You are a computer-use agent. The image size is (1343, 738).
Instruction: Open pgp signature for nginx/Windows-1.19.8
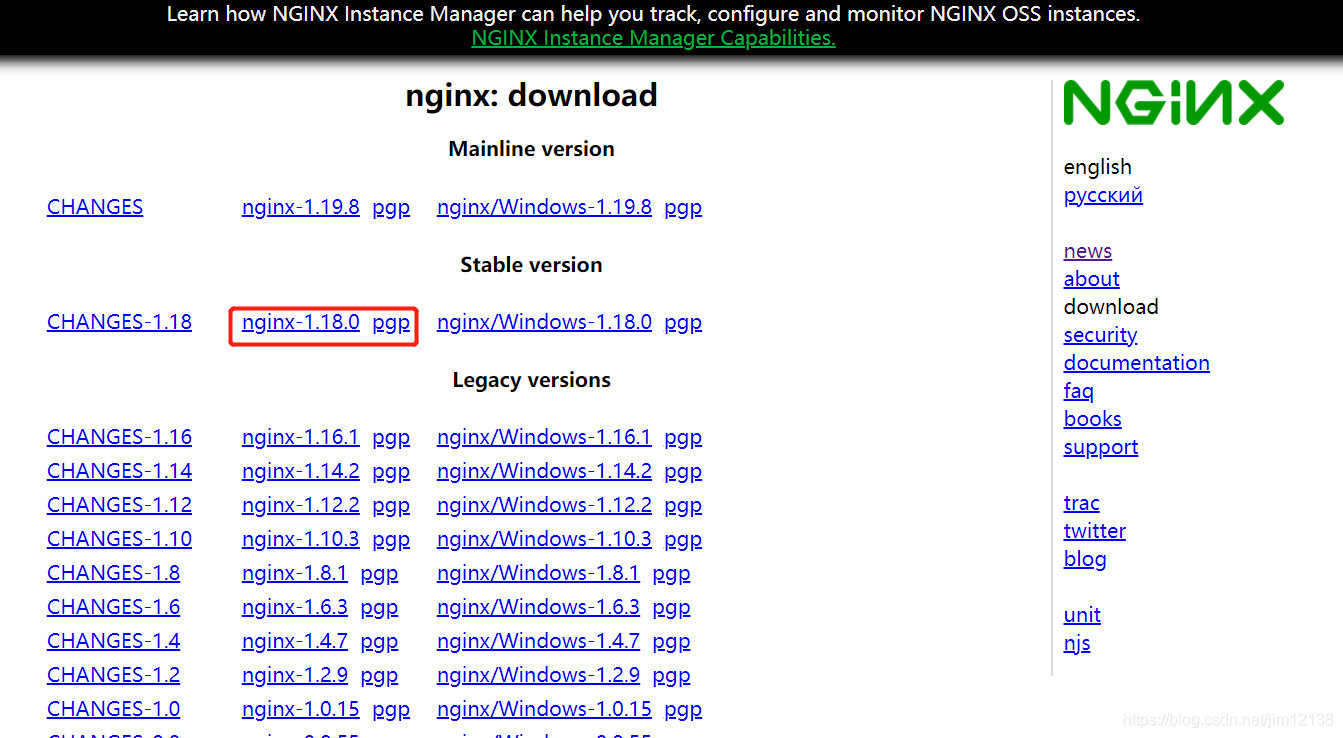coord(683,208)
